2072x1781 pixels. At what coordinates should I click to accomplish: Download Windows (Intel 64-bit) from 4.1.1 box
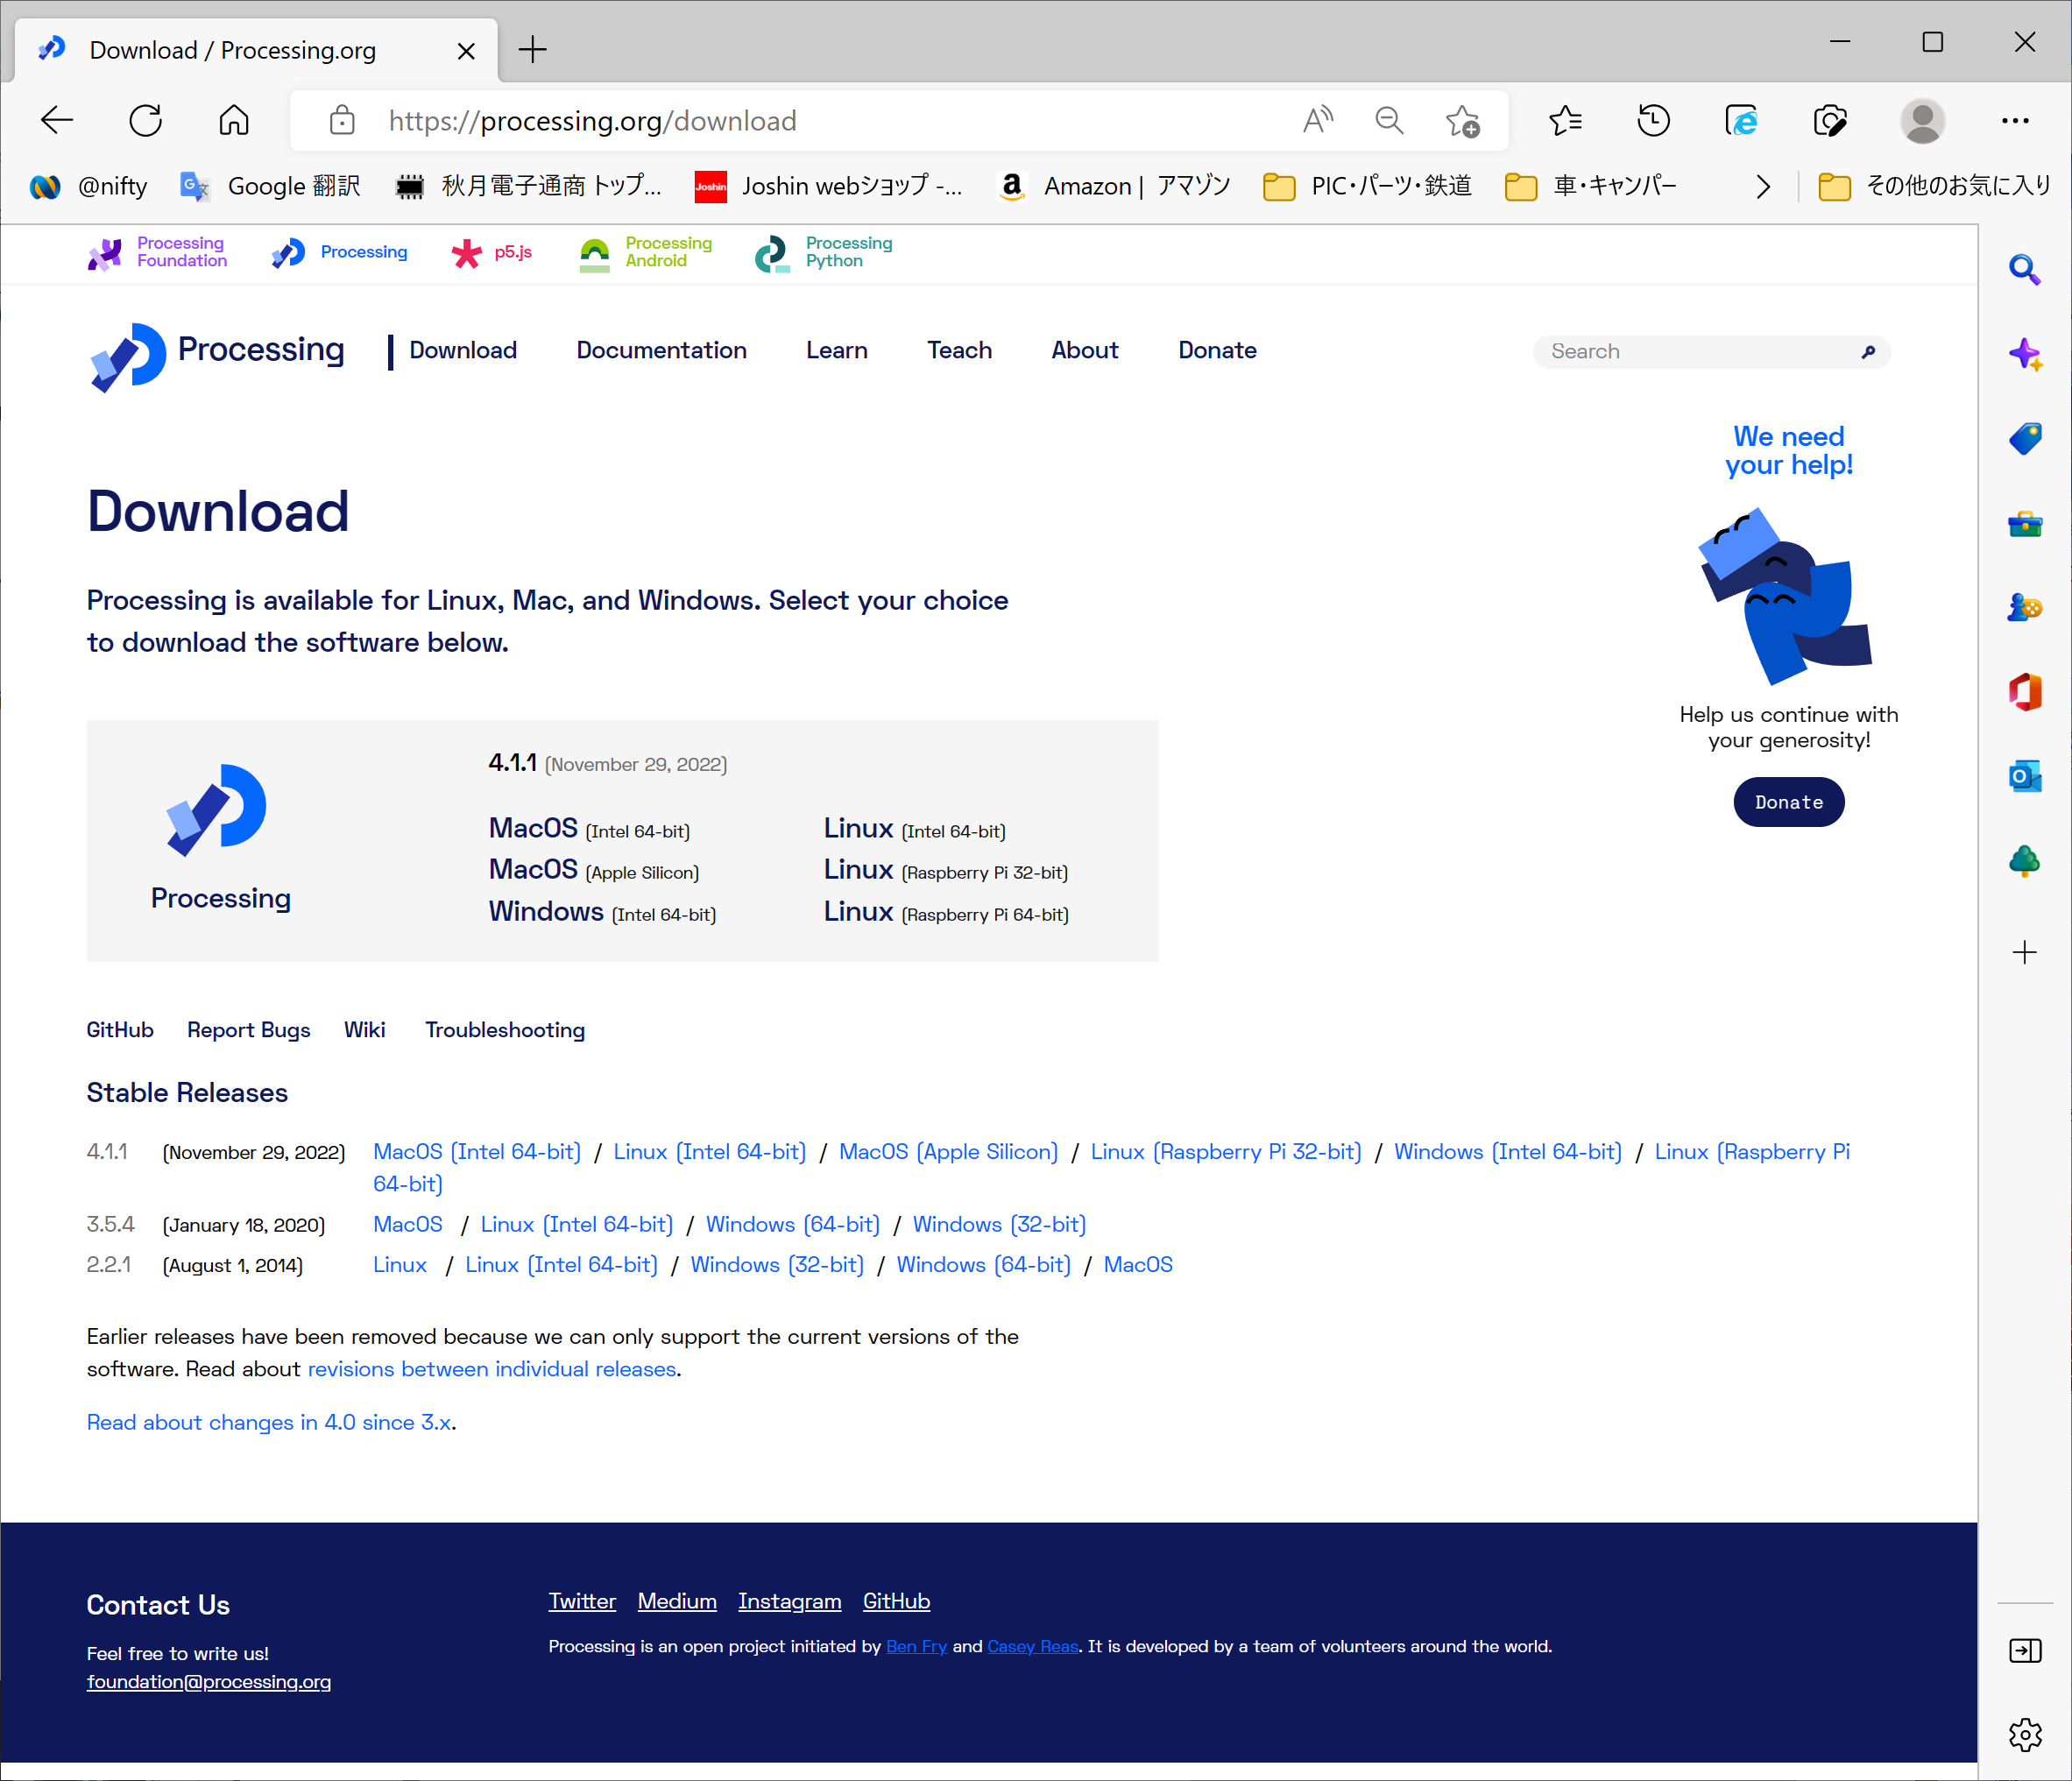(602, 911)
